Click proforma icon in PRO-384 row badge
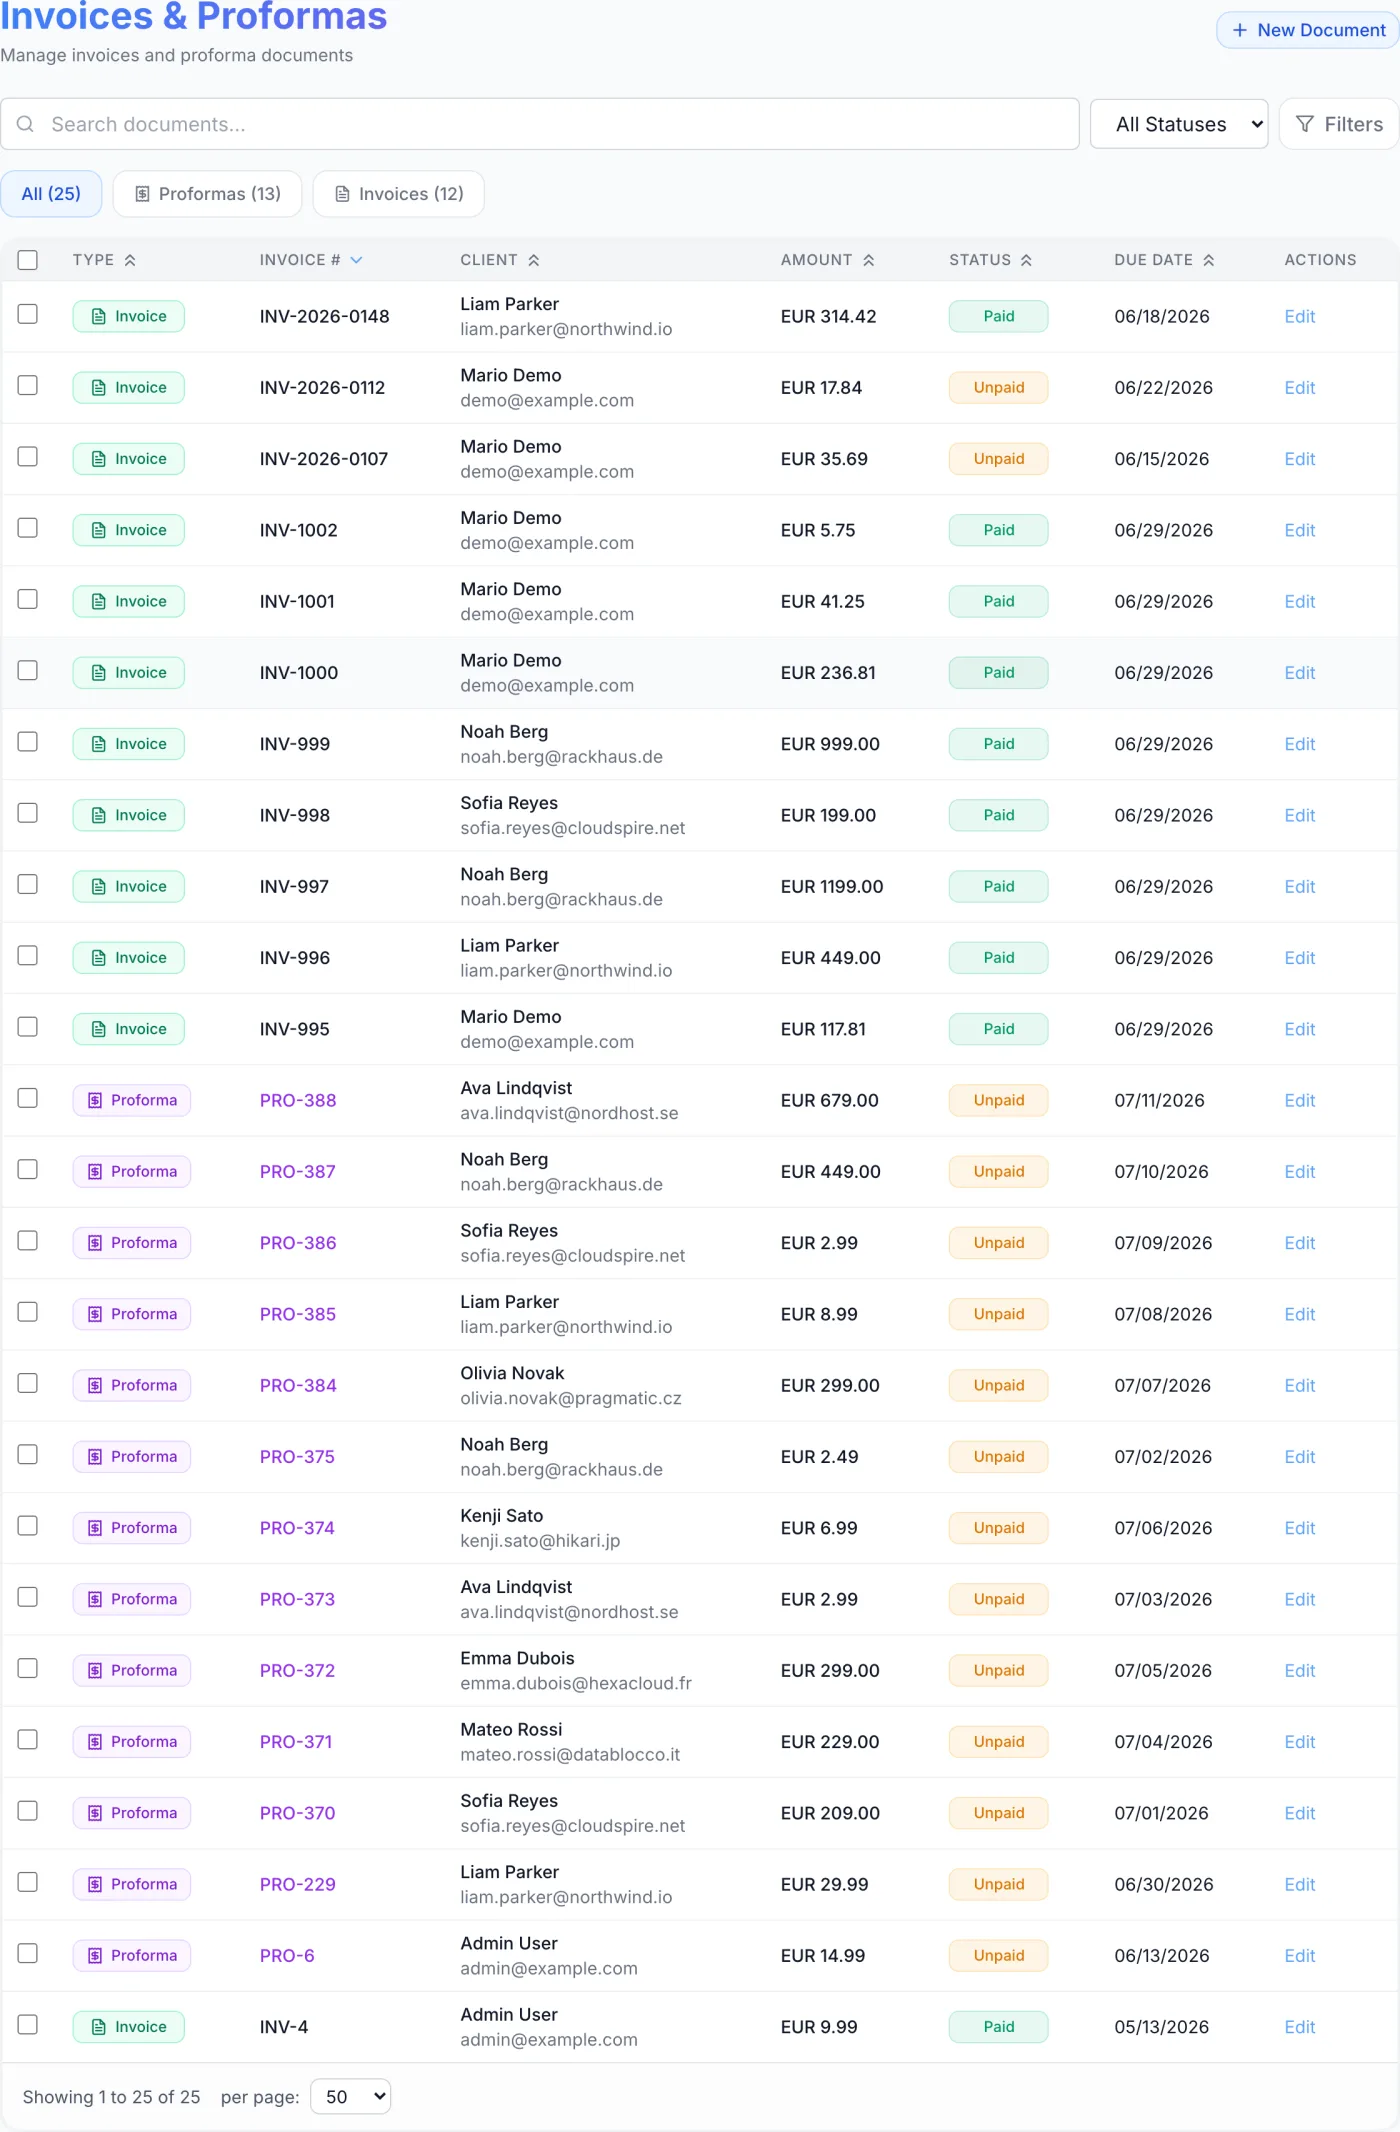 click(x=95, y=1385)
